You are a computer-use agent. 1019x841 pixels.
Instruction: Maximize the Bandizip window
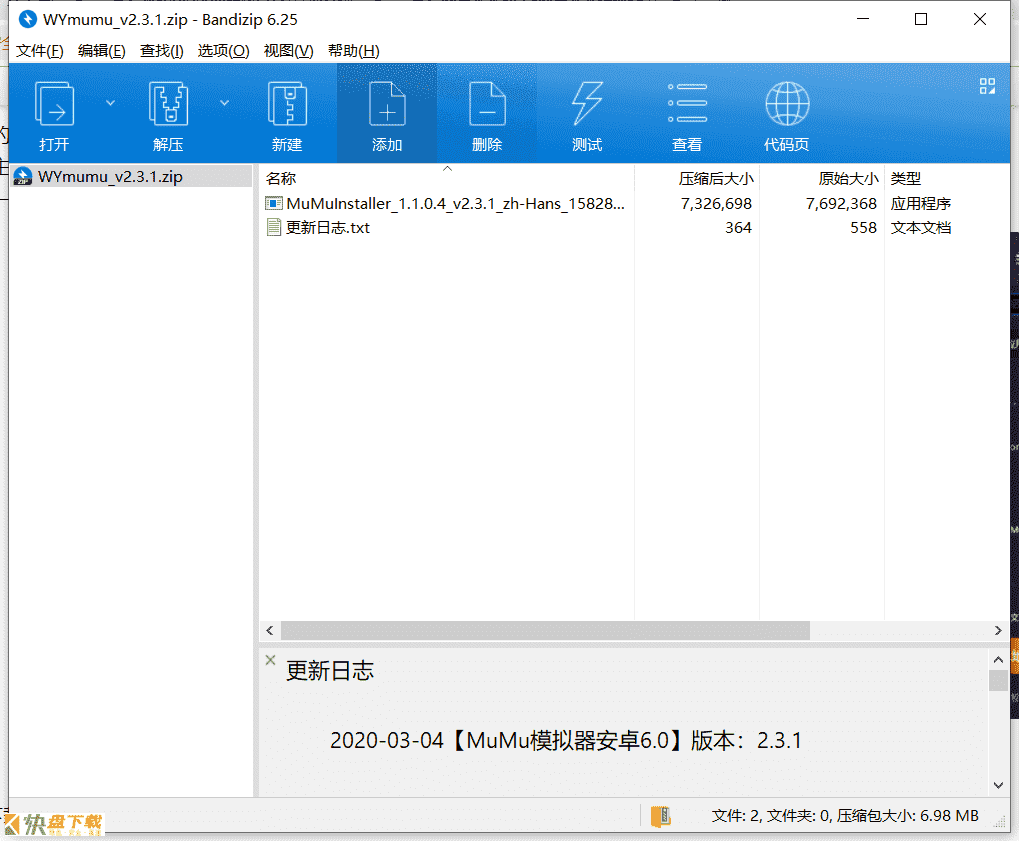click(921, 19)
